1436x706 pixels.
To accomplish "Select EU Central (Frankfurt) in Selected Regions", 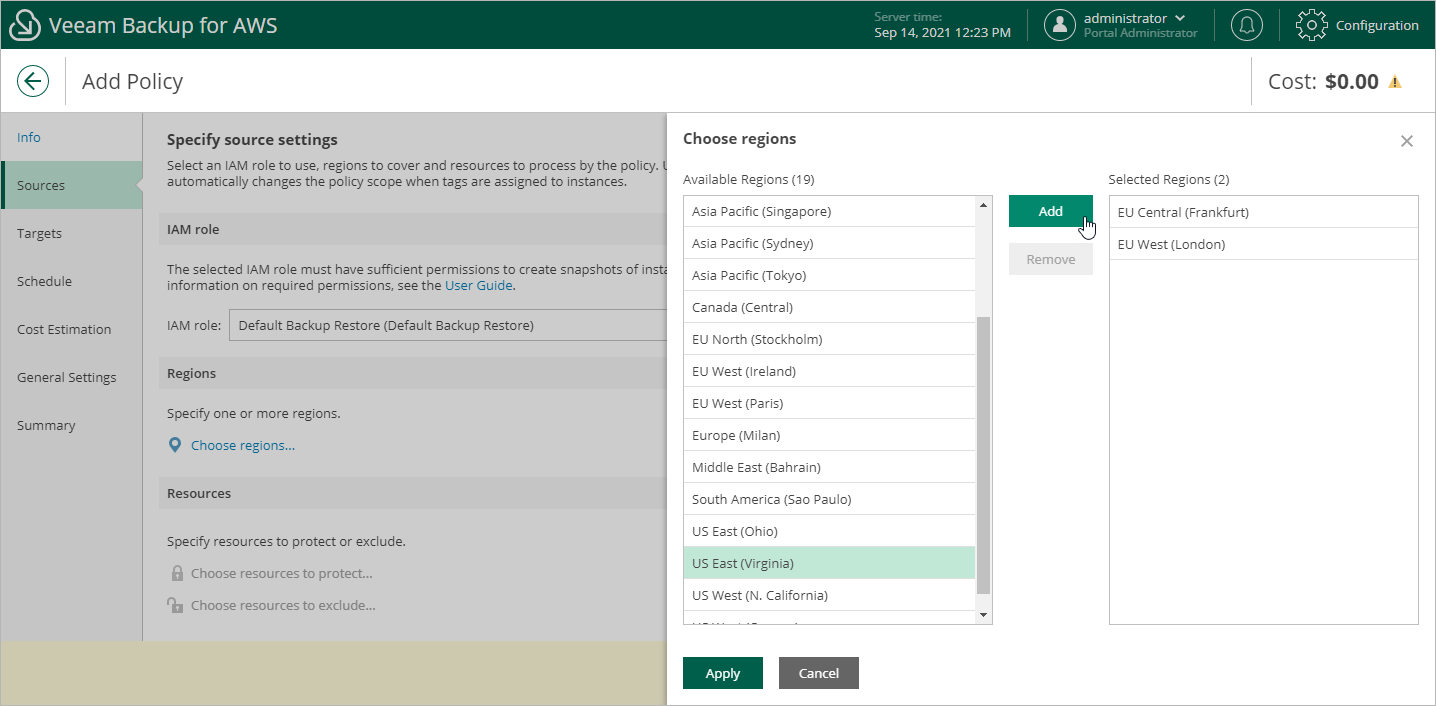I will point(1183,212).
